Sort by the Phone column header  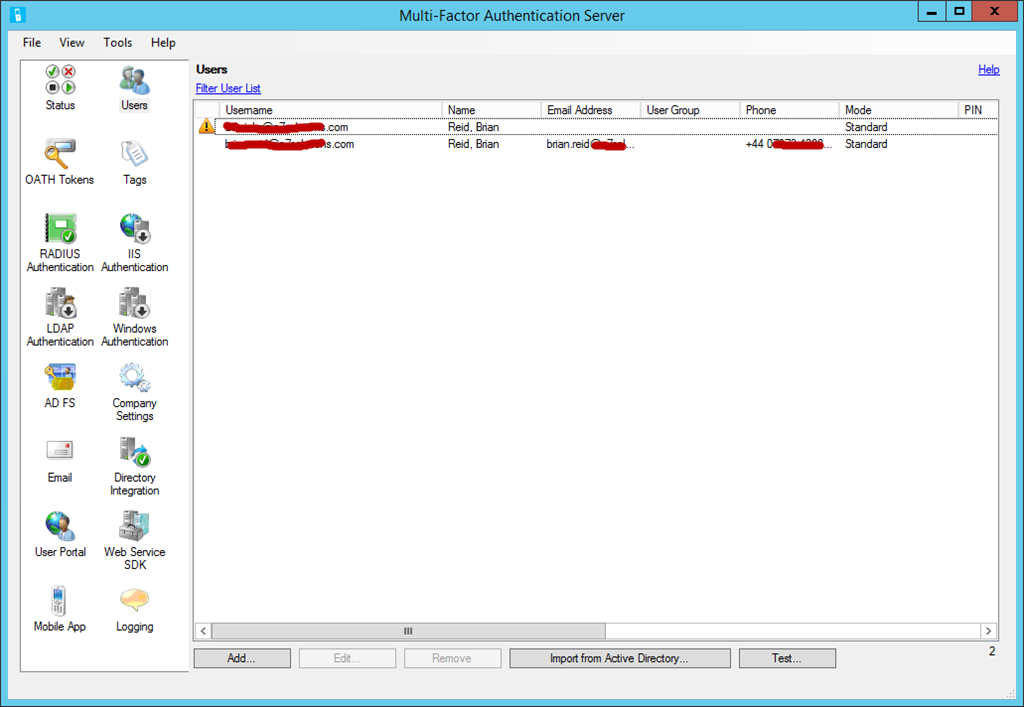tap(790, 110)
